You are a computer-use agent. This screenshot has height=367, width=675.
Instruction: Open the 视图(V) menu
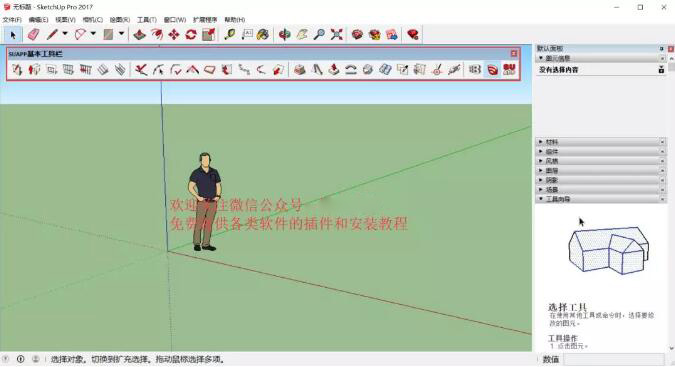coord(65,20)
